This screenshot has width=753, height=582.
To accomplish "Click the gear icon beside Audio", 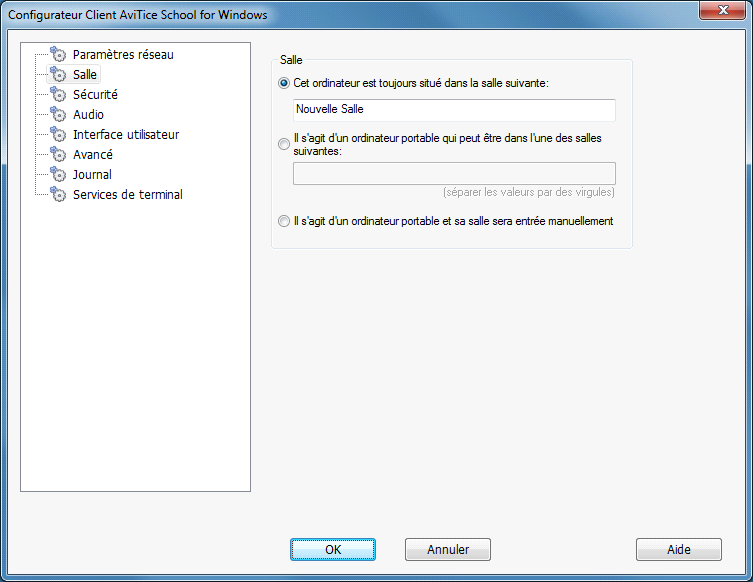I will click(x=58, y=115).
